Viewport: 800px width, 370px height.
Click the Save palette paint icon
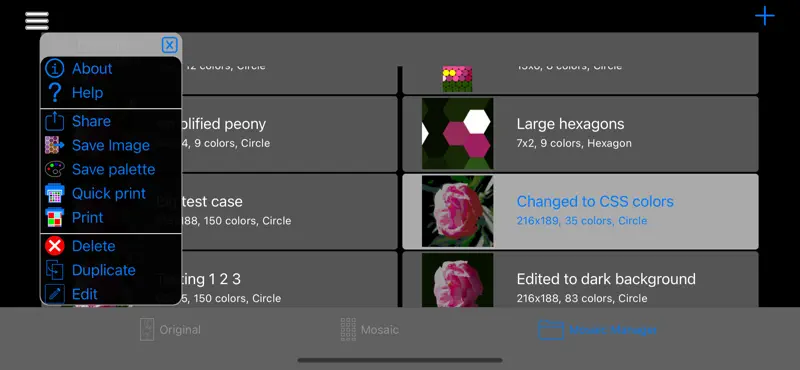[x=55, y=169]
